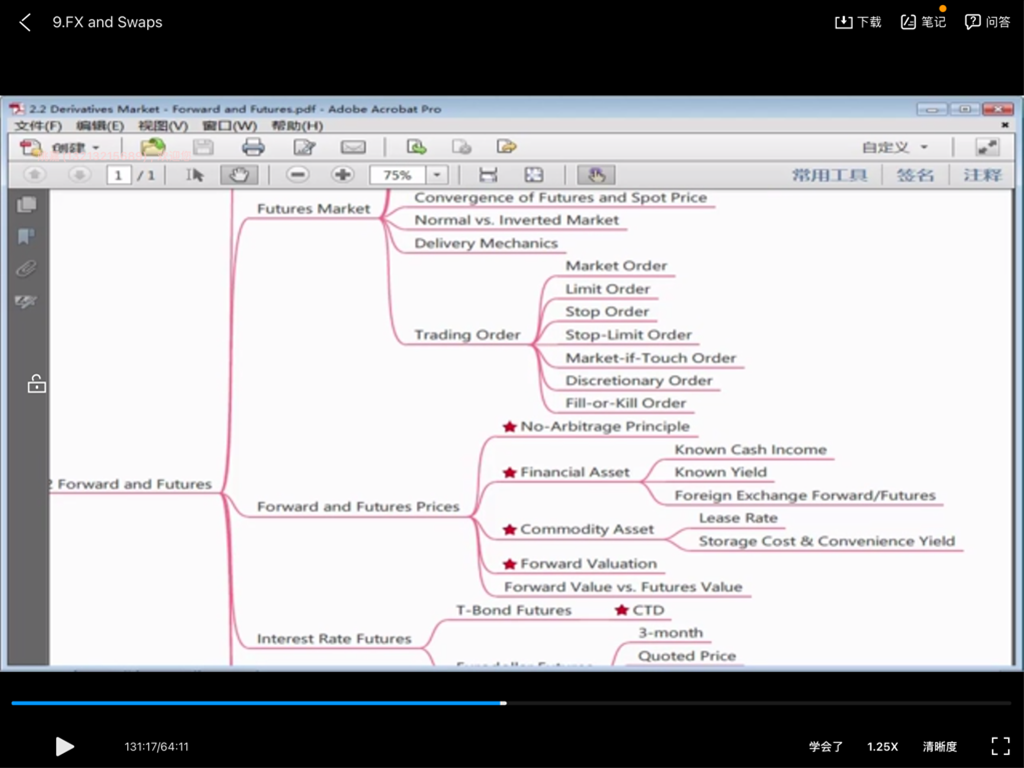Click the zoom in plus button
Image resolution: width=1024 pixels, height=768 pixels.
click(x=342, y=174)
